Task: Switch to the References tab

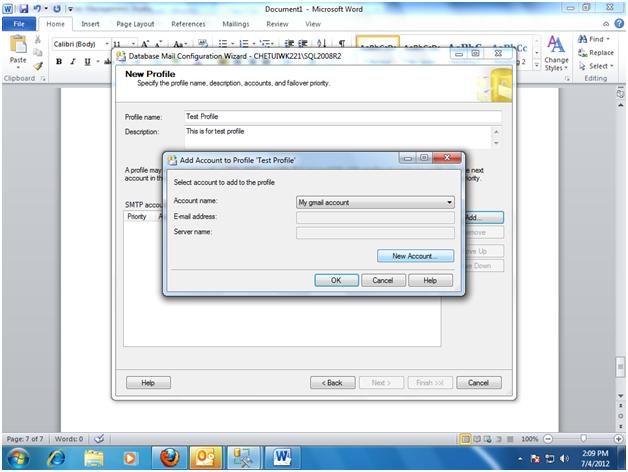Action: pos(188,24)
